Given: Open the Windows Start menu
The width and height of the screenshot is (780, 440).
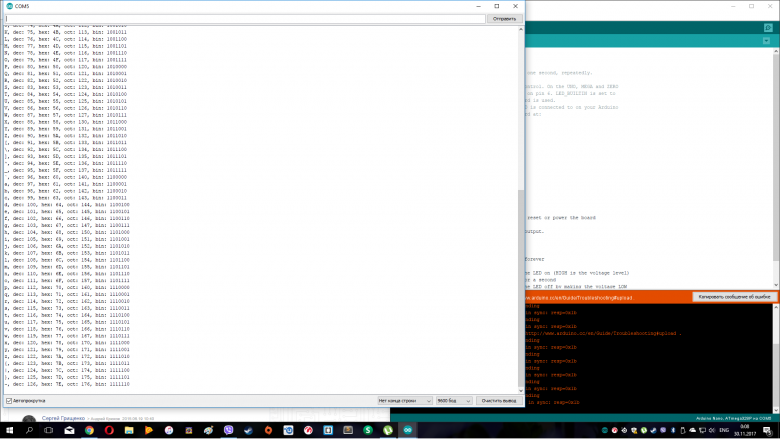Looking at the screenshot, I should click(10, 430).
